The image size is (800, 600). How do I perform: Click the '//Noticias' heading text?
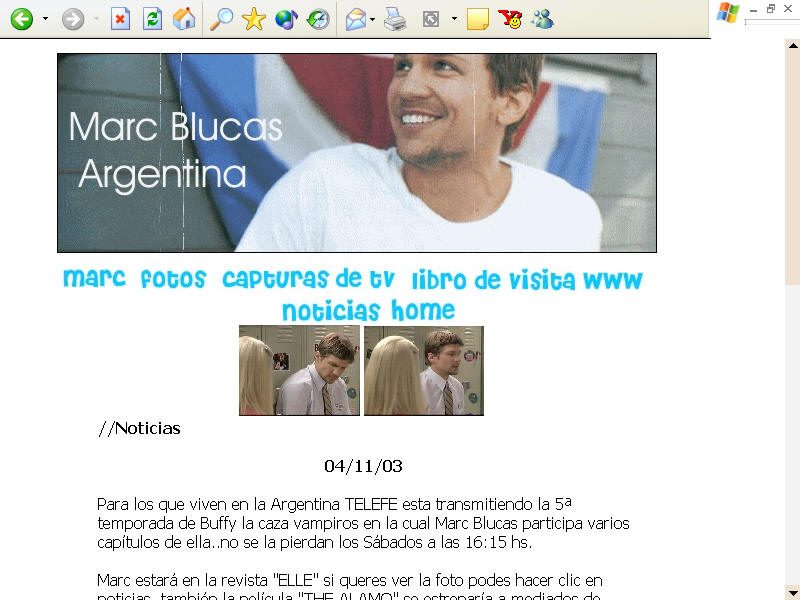[139, 428]
